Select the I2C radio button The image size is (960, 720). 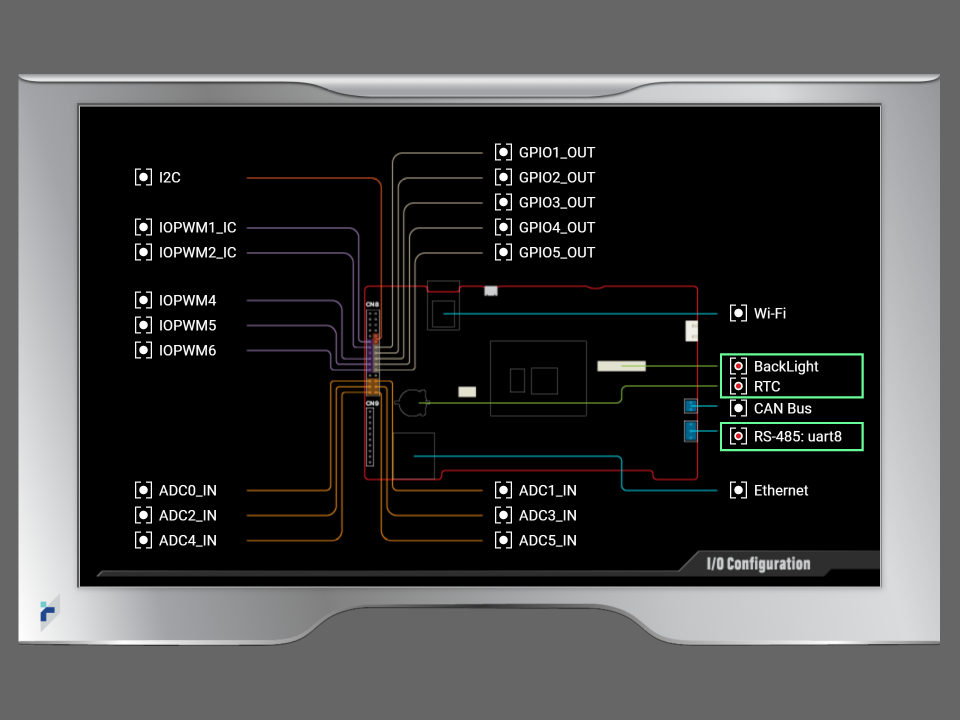point(143,178)
